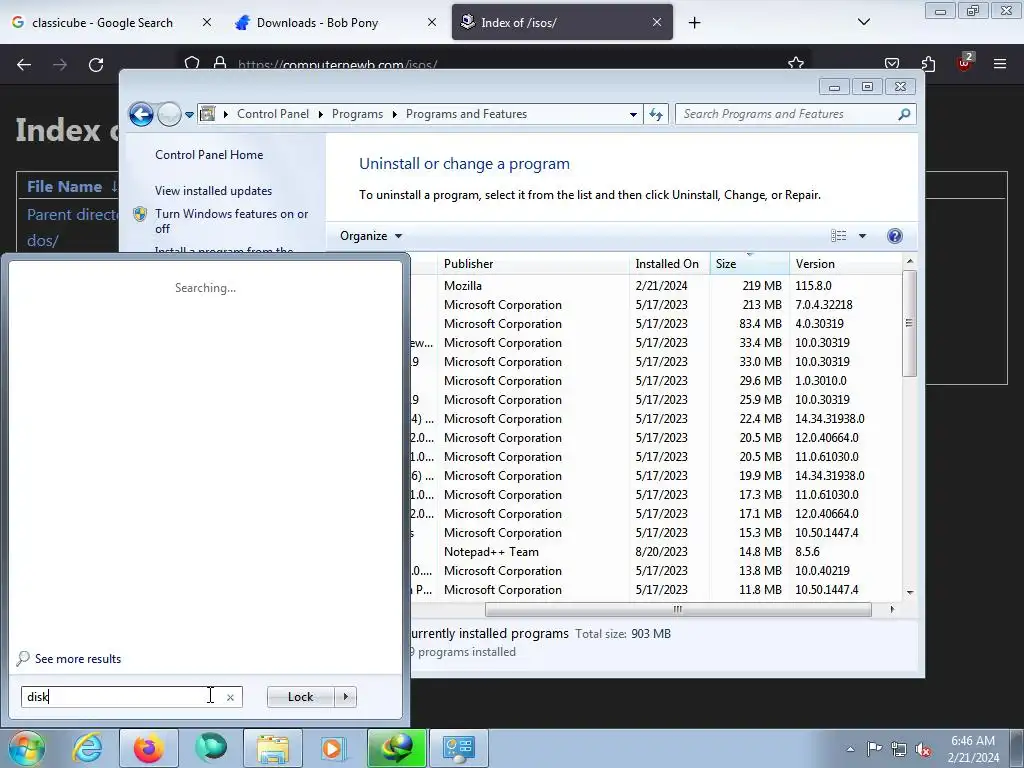Open Firefox extensions puzzle icon

[928, 63]
